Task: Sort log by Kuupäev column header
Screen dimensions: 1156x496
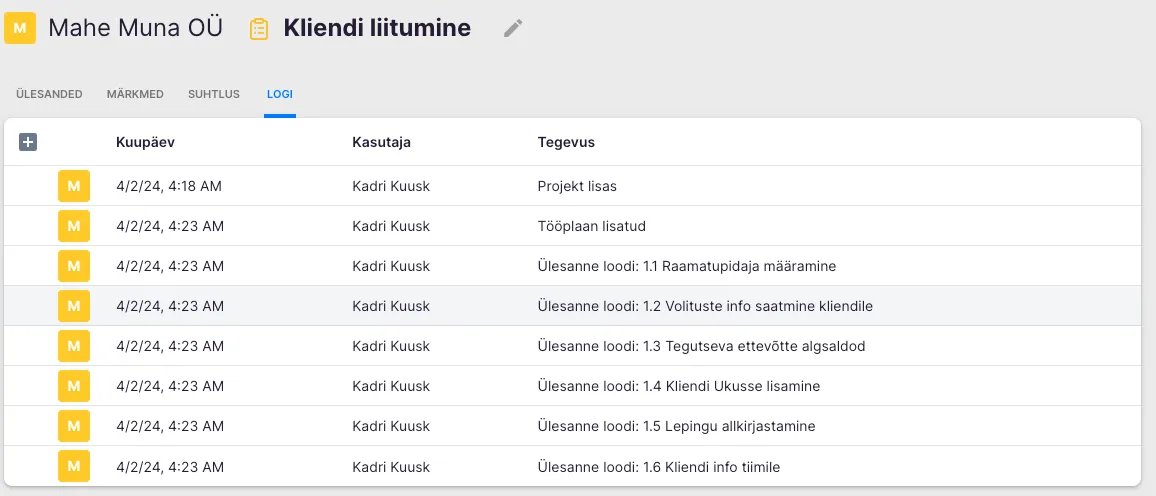Action: point(146,142)
